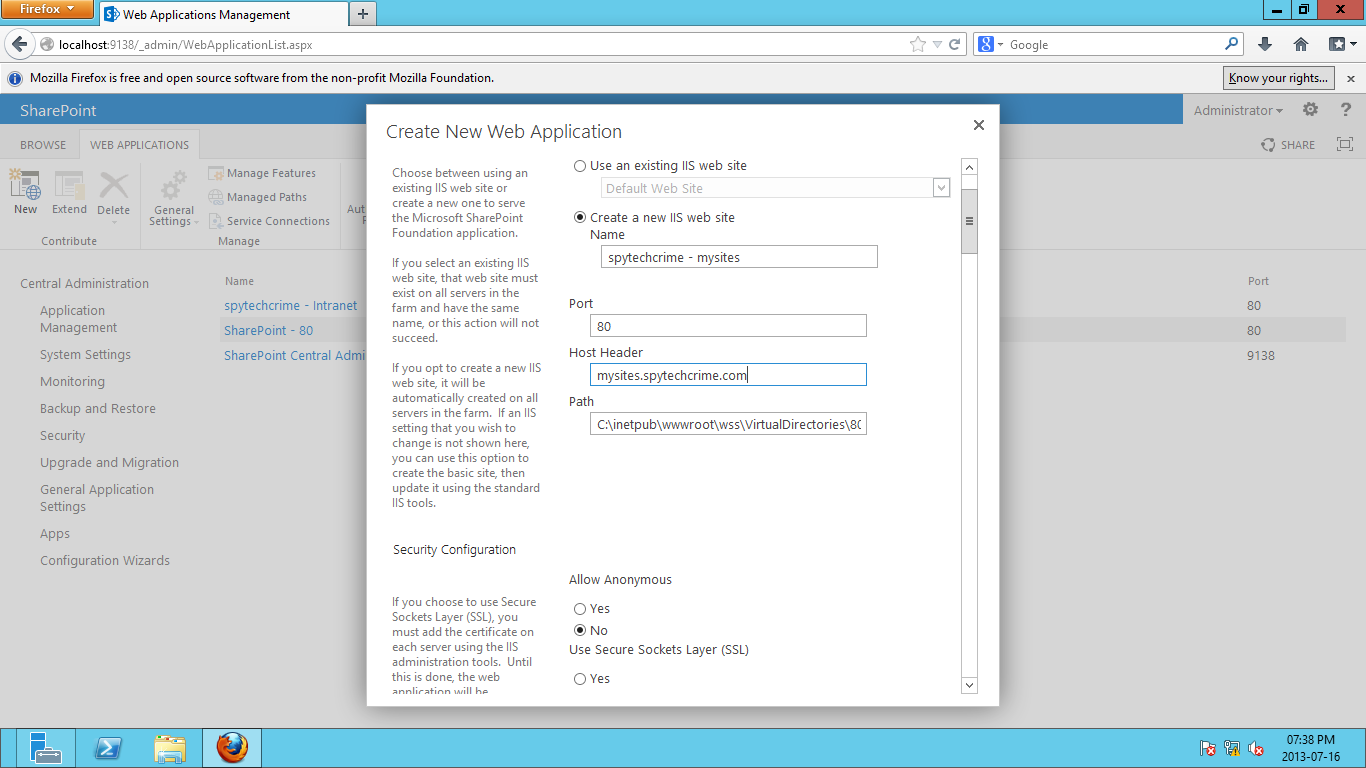Switch to the WEB APPLICATIONS ribbon tab
Image resolution: width=1366 pixels, height=768 pixels.
pos(139,145)
